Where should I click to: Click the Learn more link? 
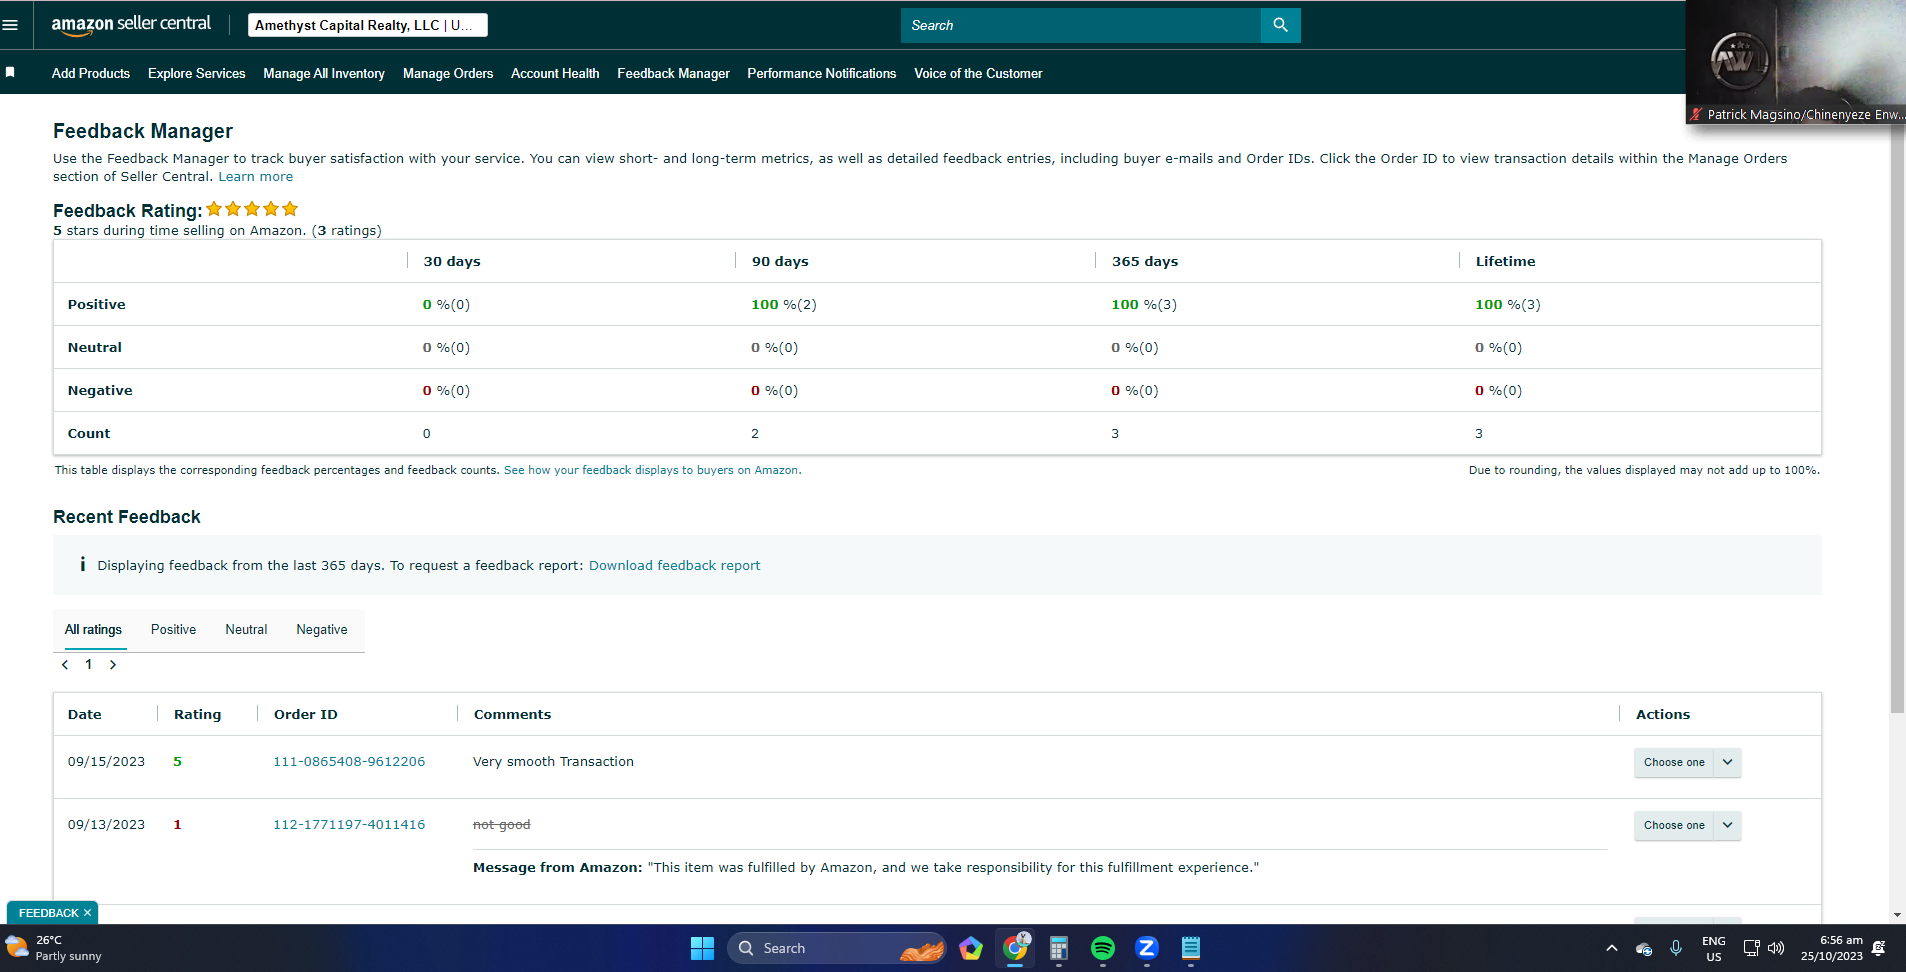(256, 176)
